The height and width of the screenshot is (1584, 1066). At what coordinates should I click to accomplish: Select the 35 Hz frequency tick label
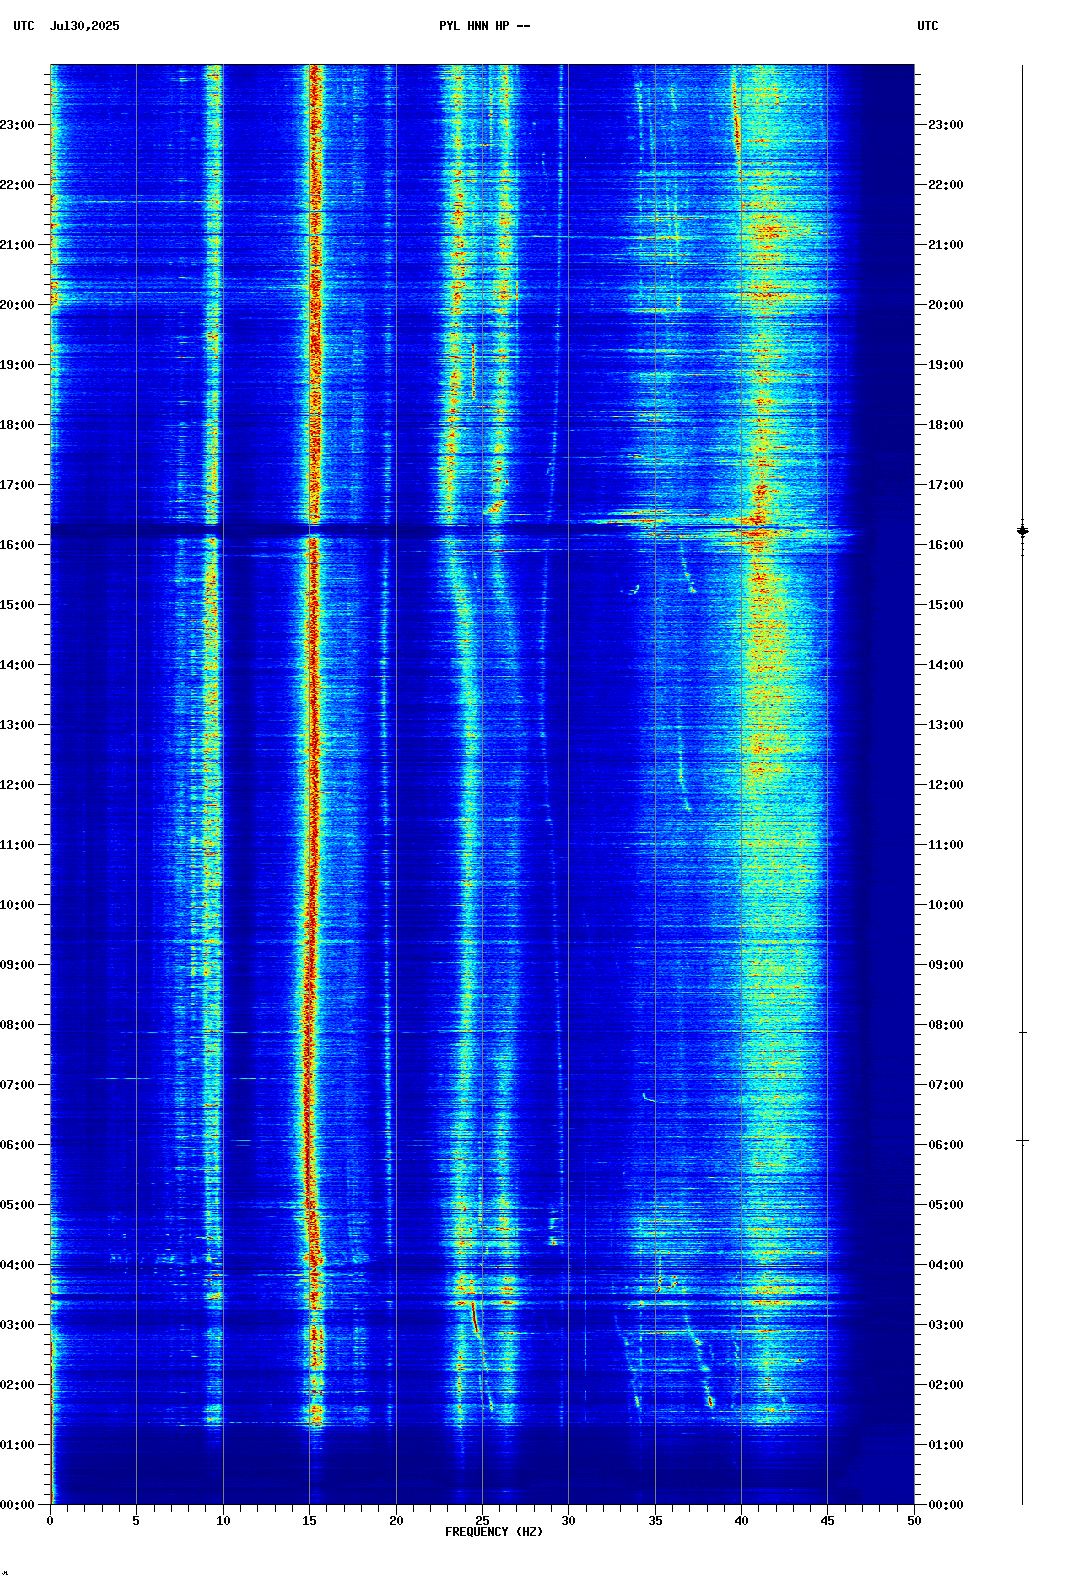pyautogui.click(x=655, y=1521)
